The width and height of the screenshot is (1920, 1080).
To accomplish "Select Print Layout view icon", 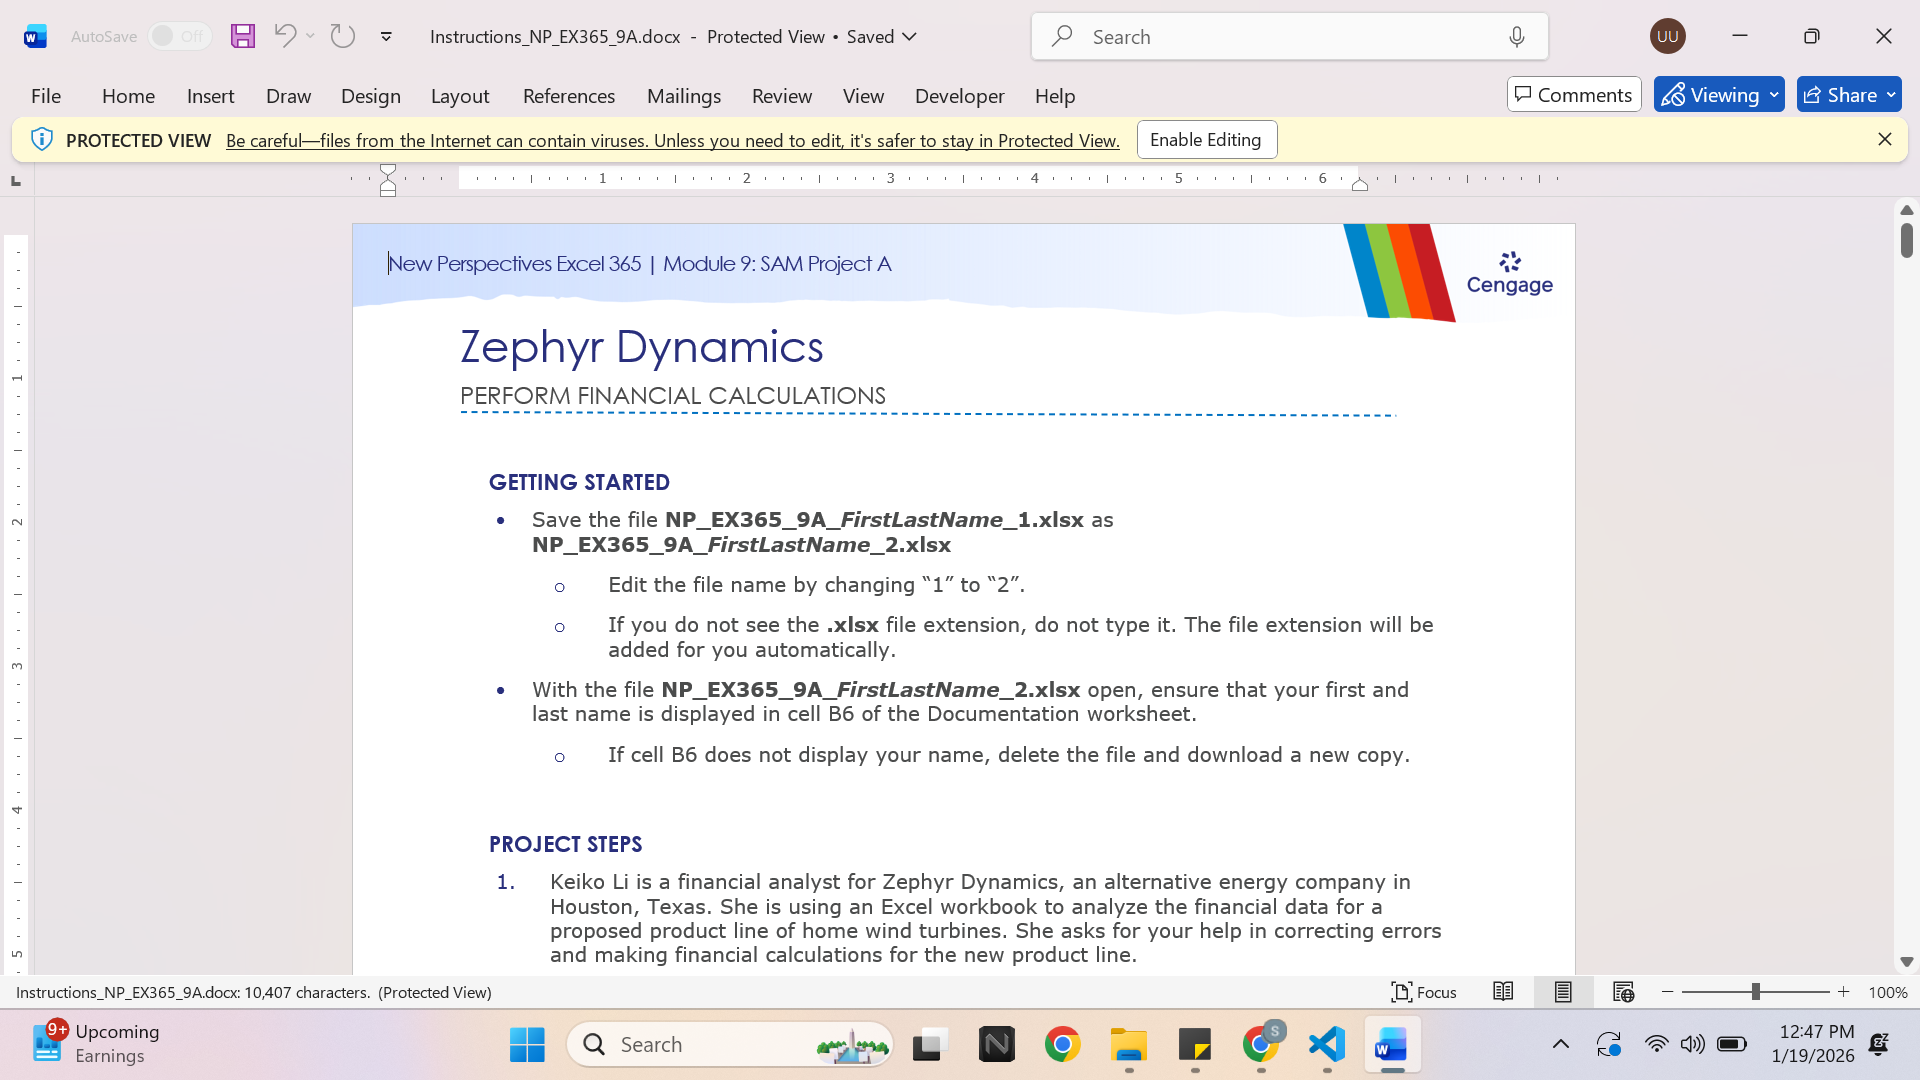I will [1563, 992].
